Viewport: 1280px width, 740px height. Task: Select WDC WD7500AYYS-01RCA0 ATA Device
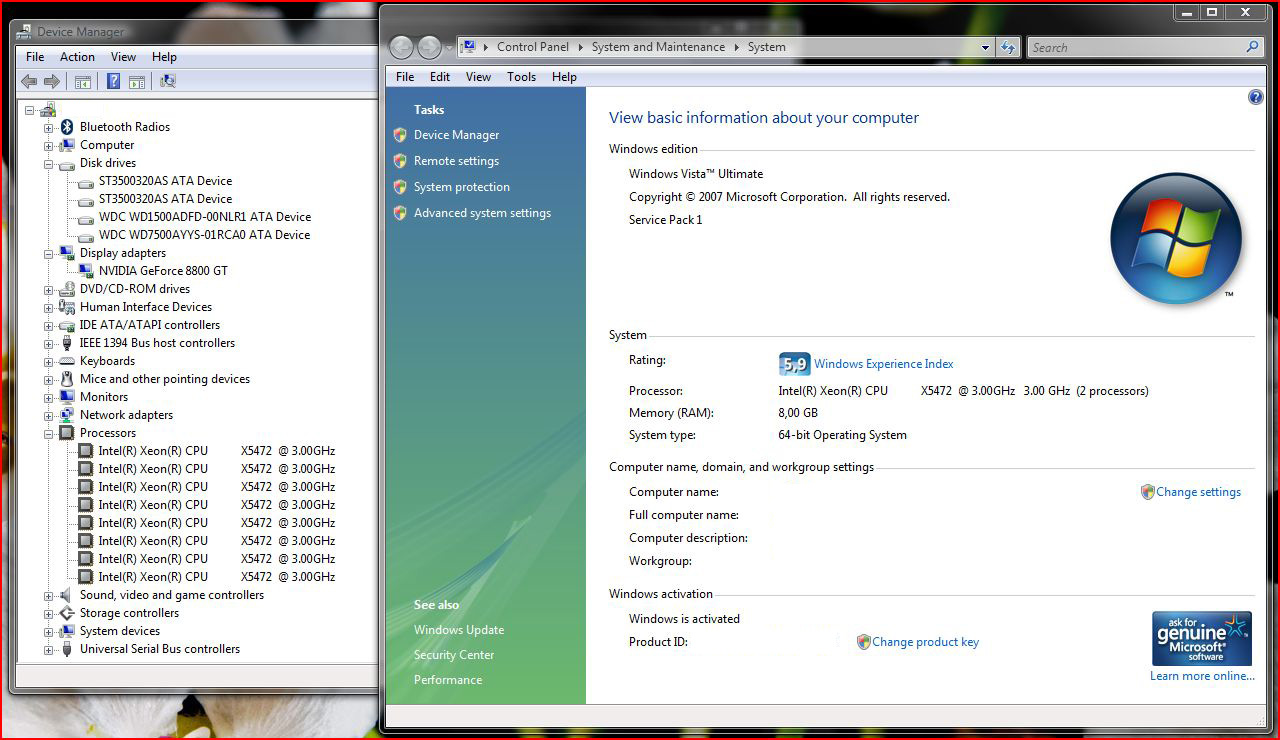pyautogui.click(x=204, y=235)
